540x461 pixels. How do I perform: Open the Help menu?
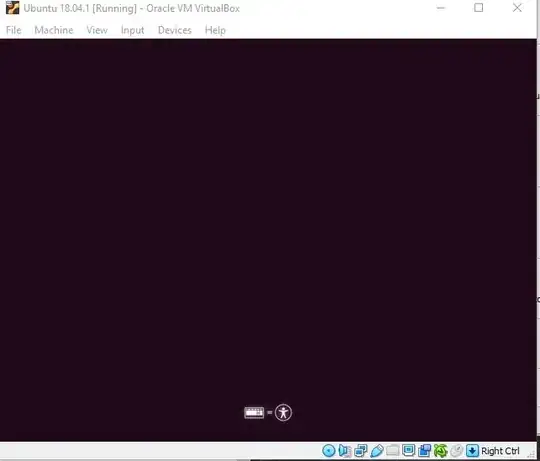[215, 30]
